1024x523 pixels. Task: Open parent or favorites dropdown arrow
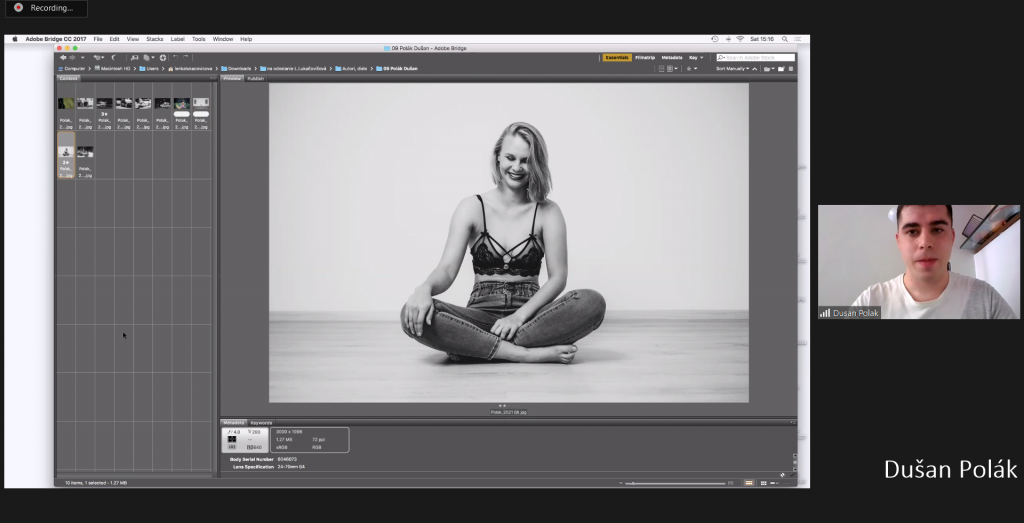(x=82, y=57)
